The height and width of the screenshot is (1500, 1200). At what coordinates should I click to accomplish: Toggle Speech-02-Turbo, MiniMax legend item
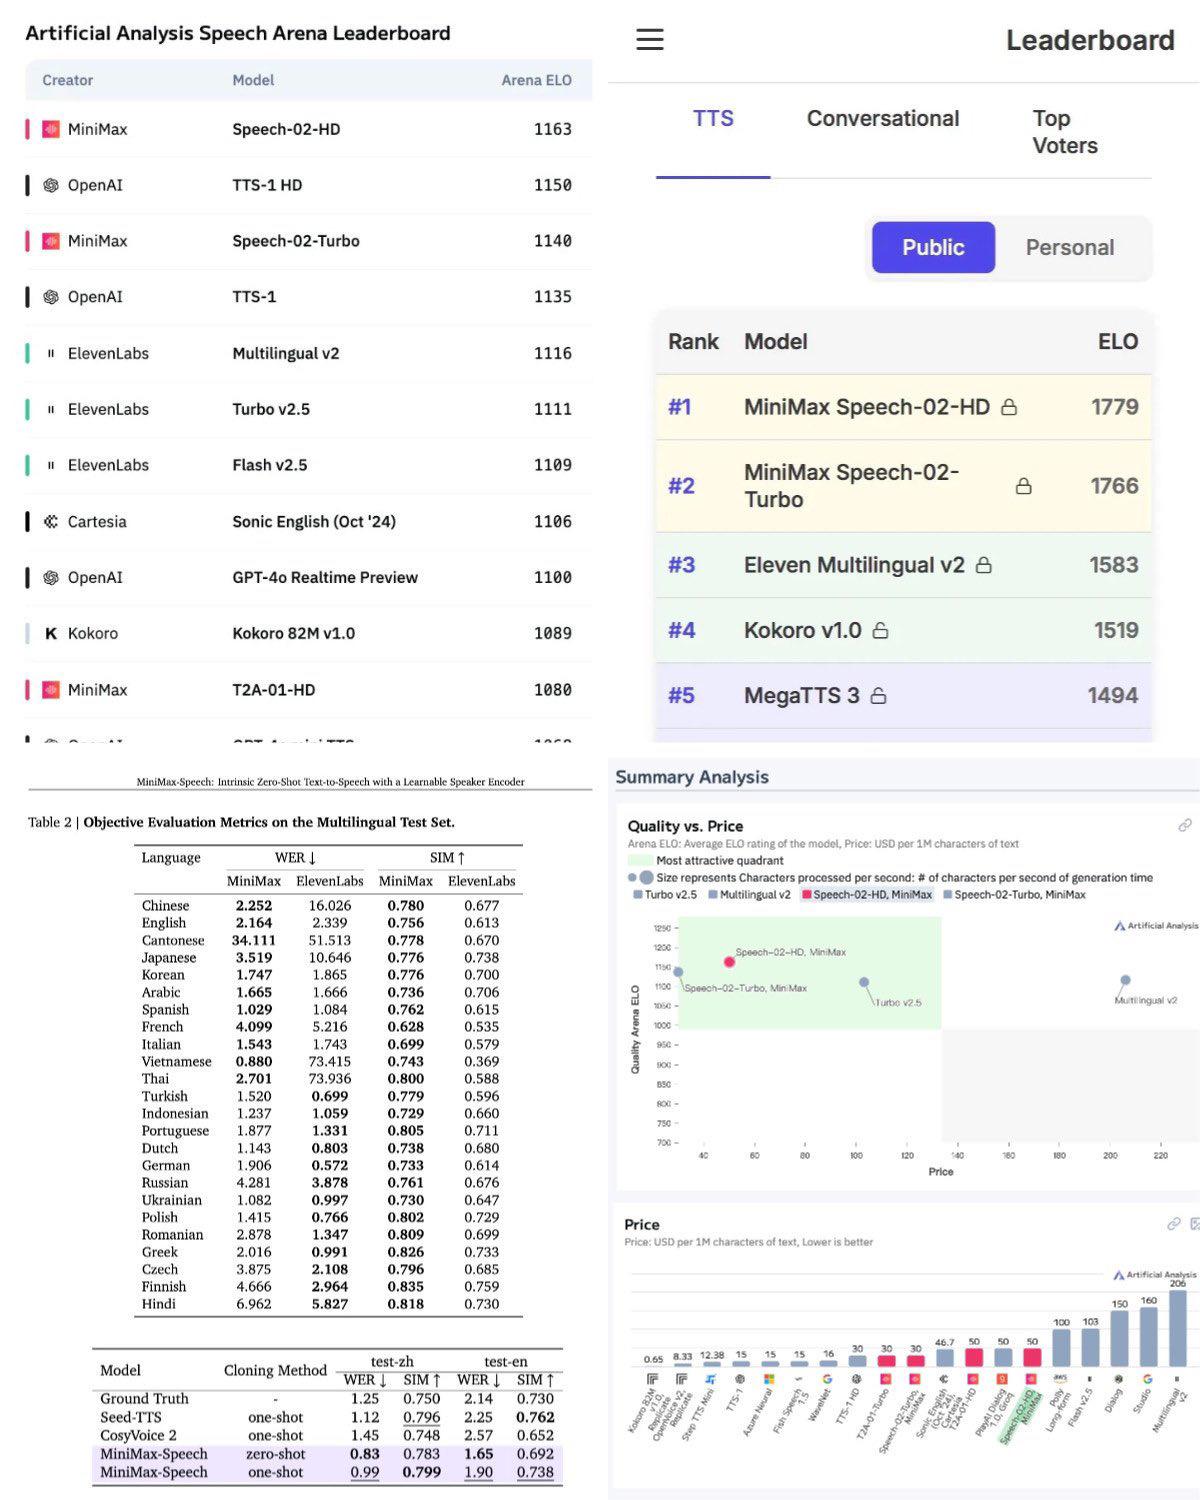(x=1014, y=895)
